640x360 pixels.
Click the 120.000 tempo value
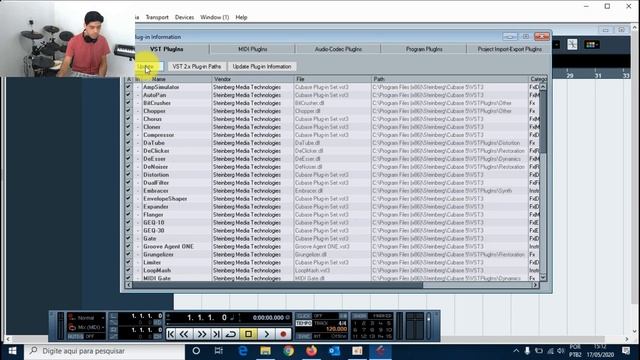point(336,329)
